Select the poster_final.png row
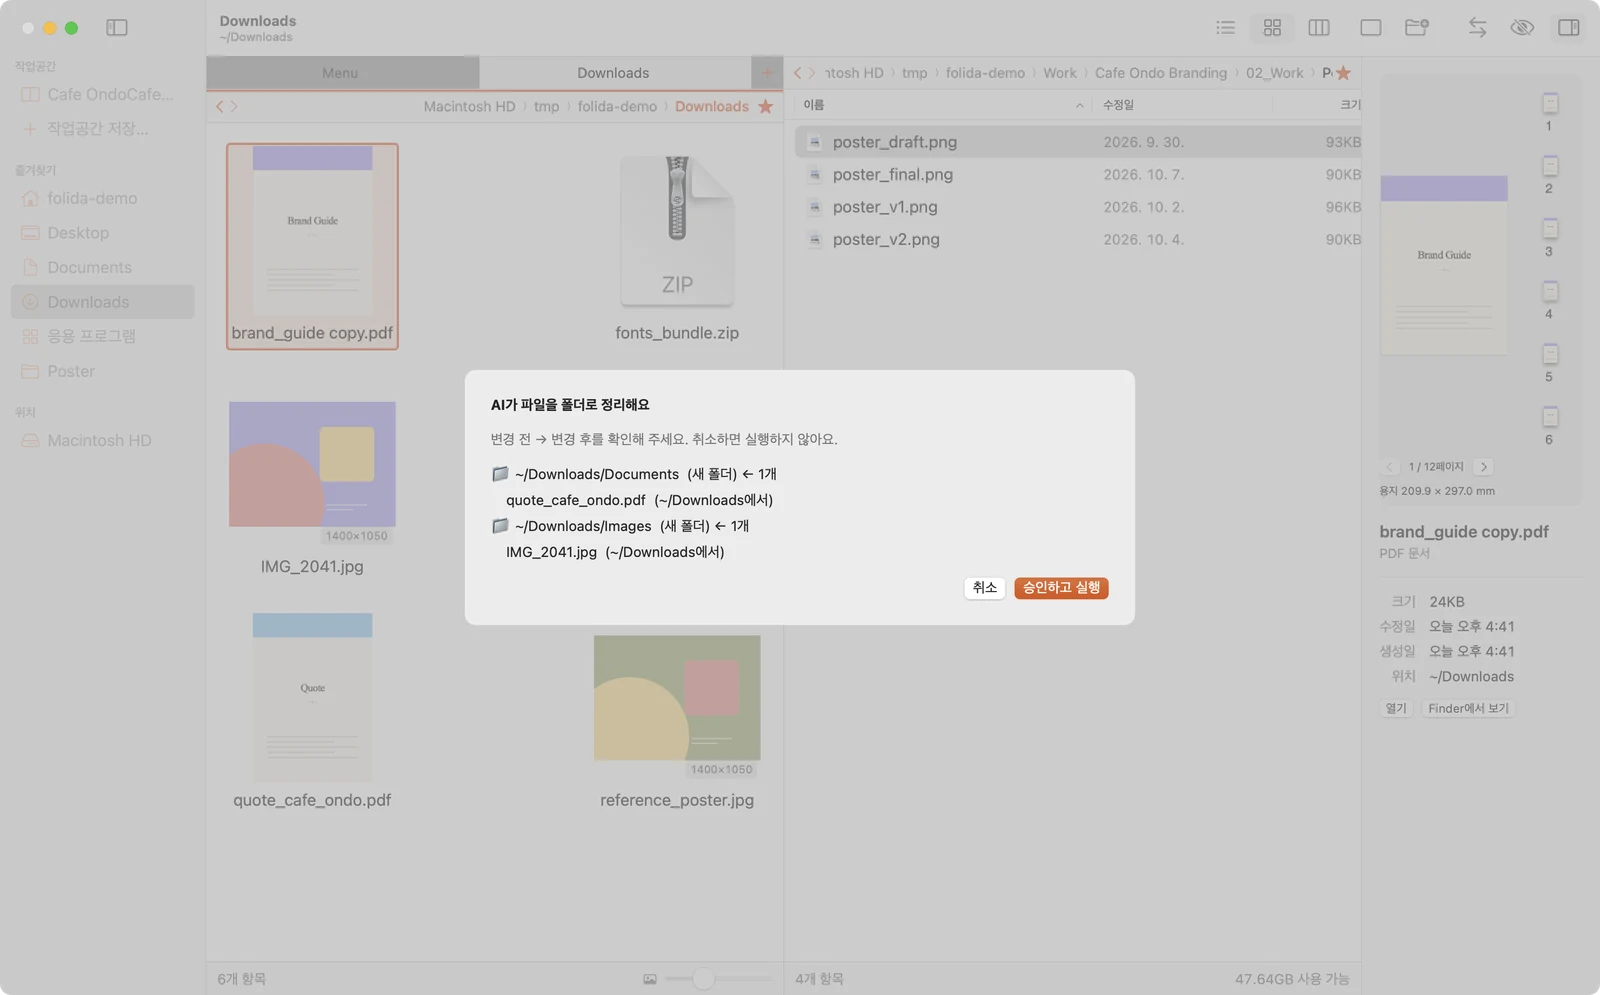Screen dimensions: 1600x995 [x=1078, y=175]
